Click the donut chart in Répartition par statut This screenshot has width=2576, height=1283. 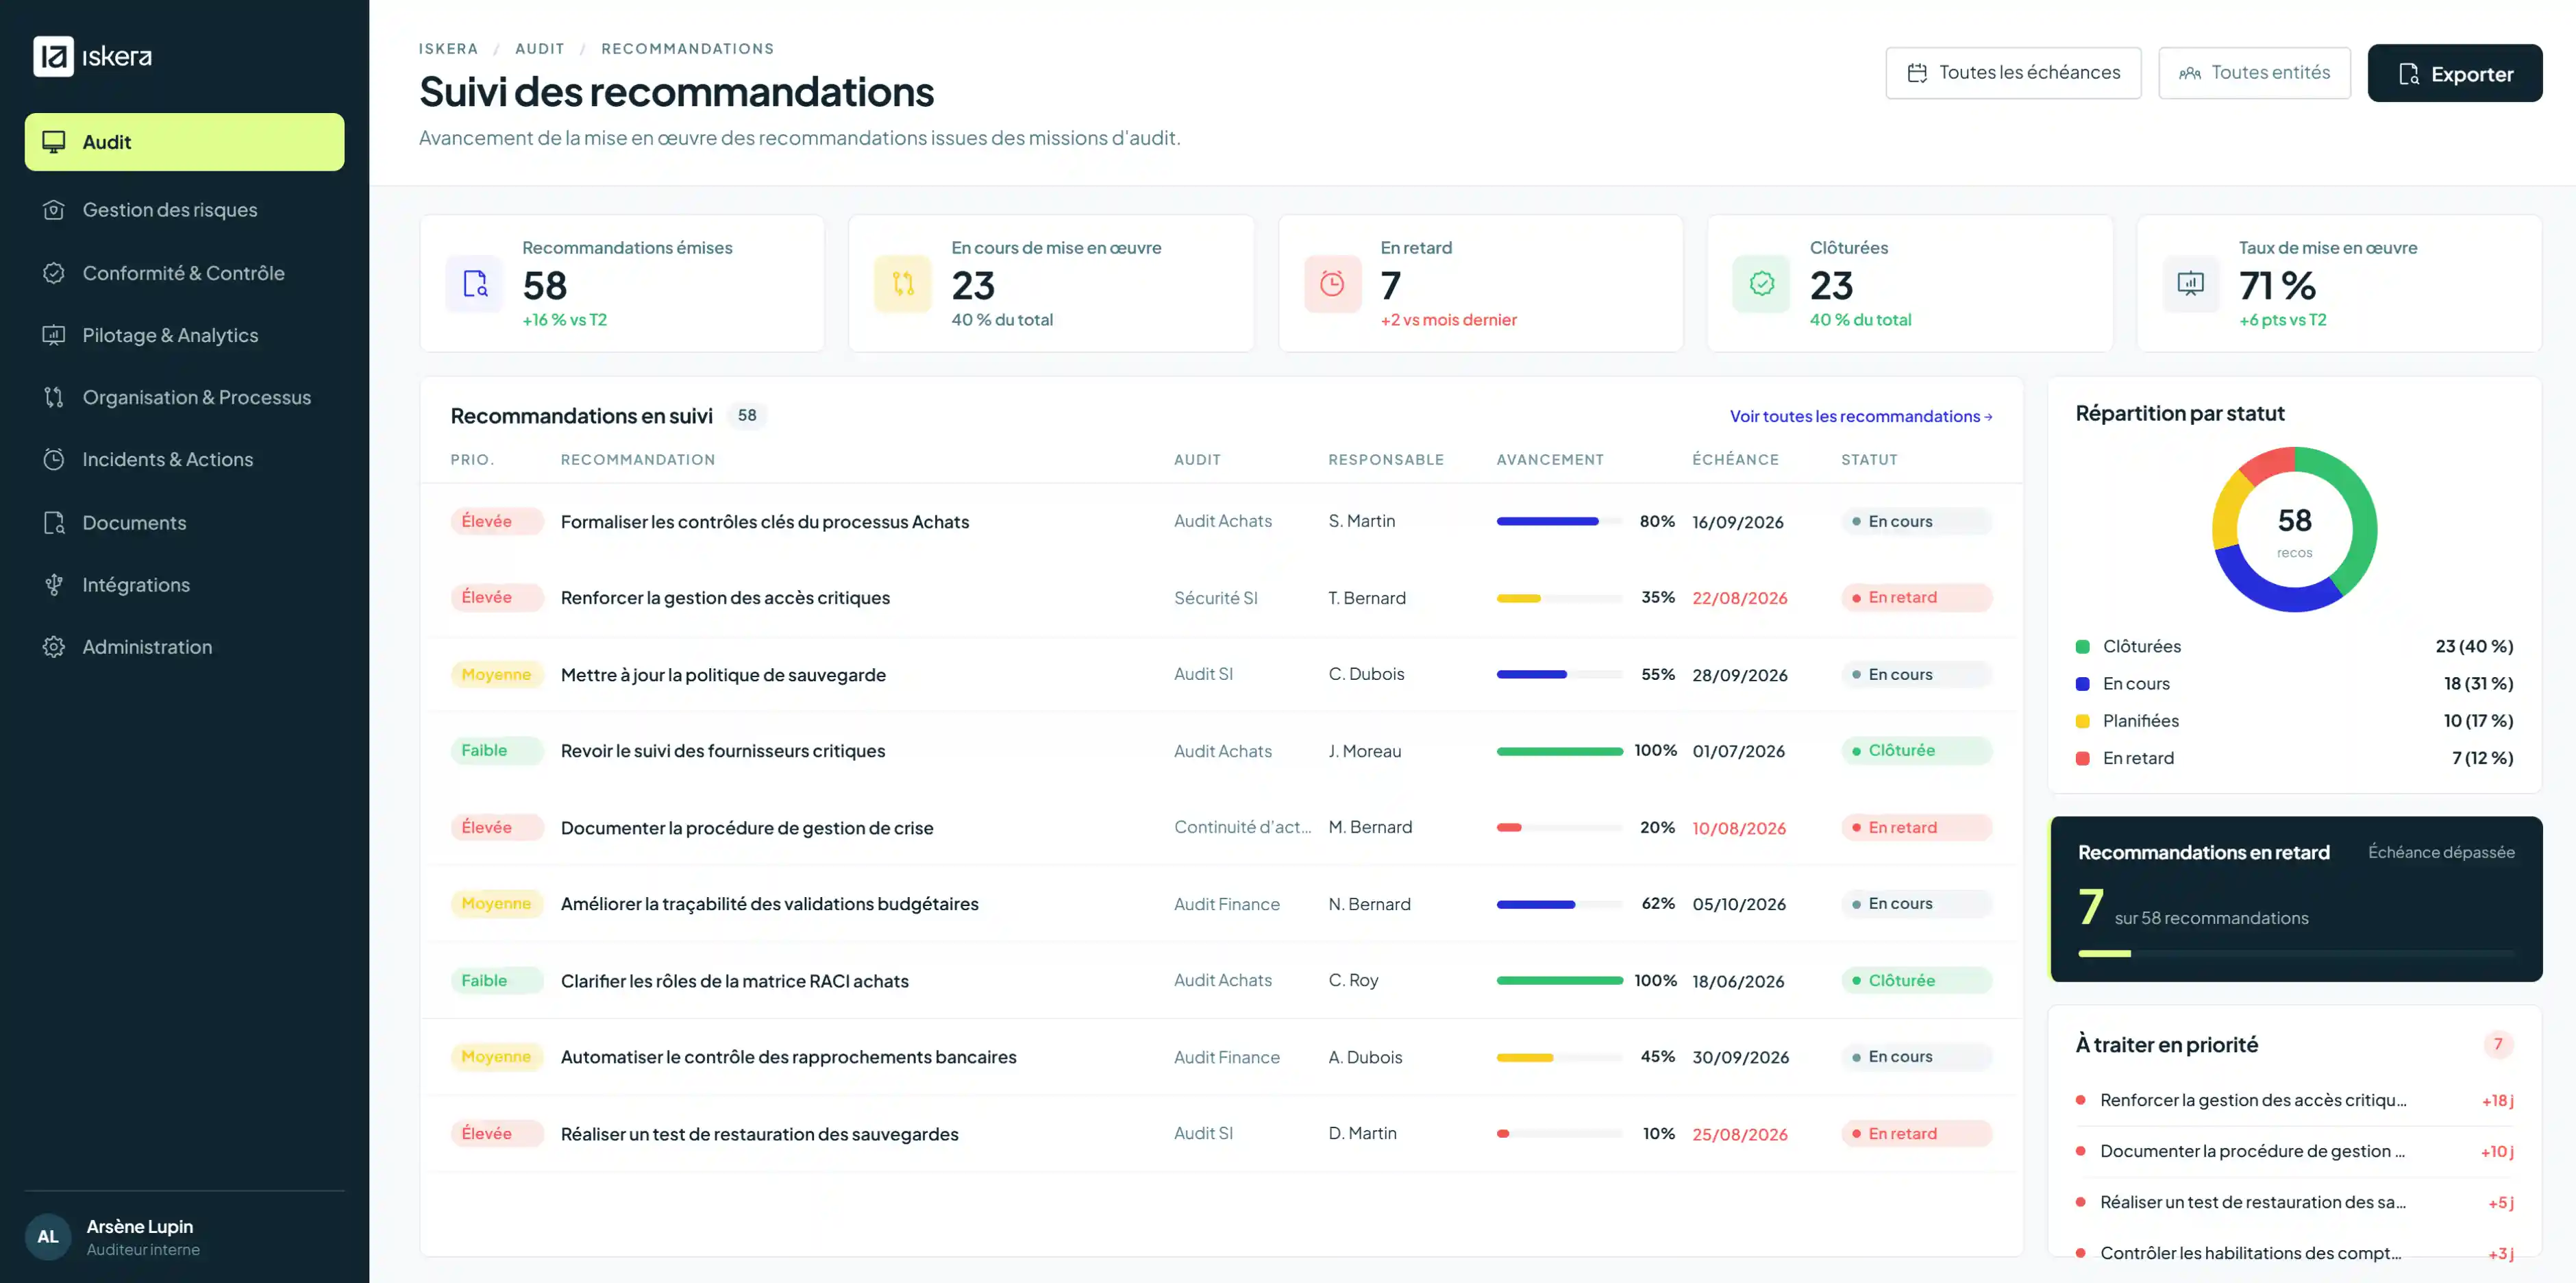pyautogui.click(x=2294, y=529)
